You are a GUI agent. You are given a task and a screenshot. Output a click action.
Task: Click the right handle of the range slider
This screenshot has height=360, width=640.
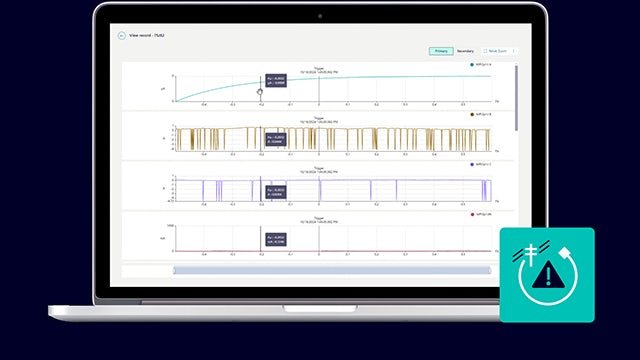pos(489,270)
